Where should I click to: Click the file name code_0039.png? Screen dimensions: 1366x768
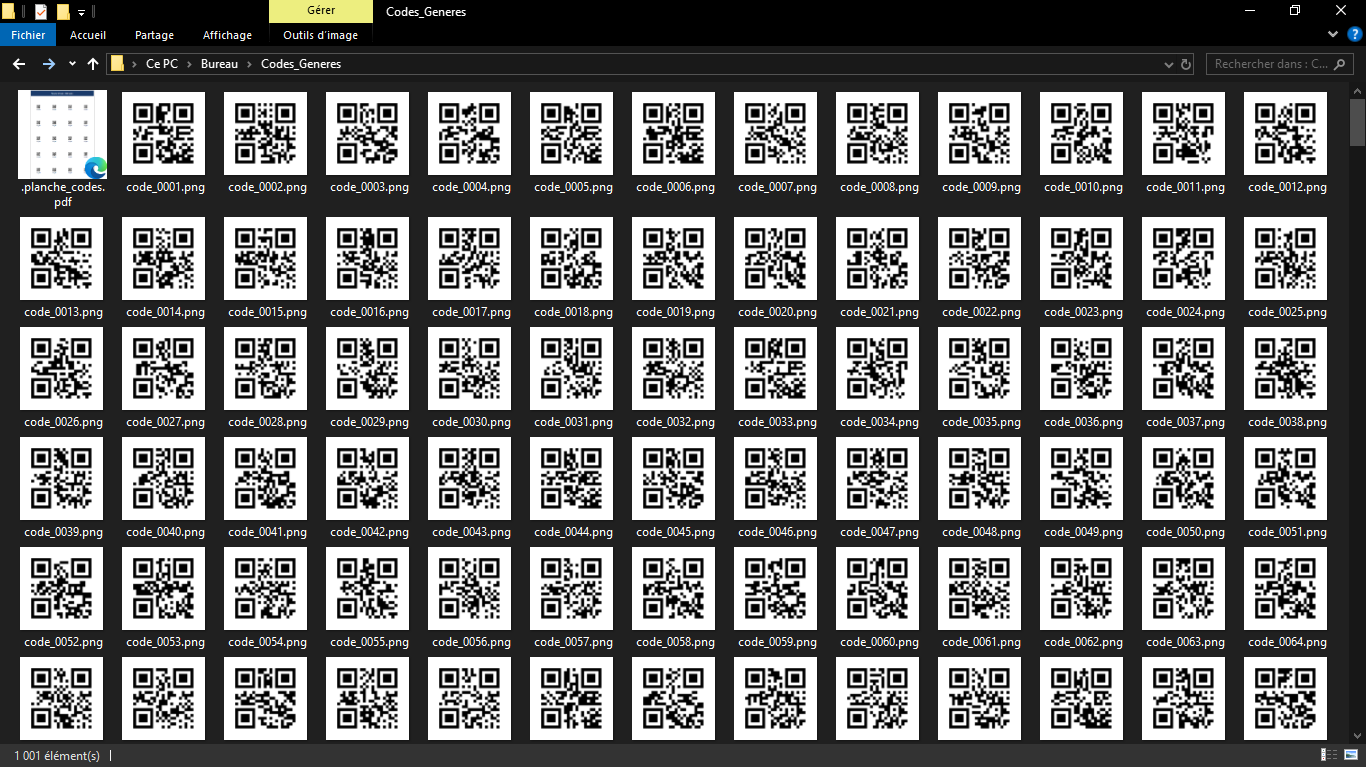(x=63, y=532)
